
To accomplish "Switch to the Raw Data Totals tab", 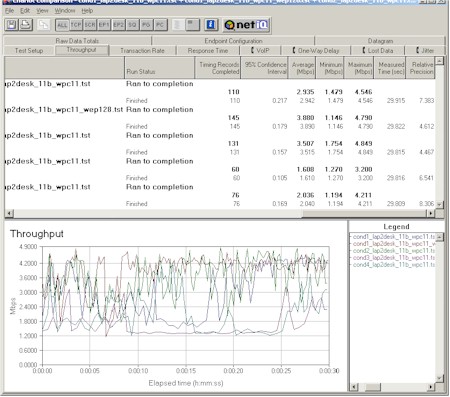I will pos(77,41).
